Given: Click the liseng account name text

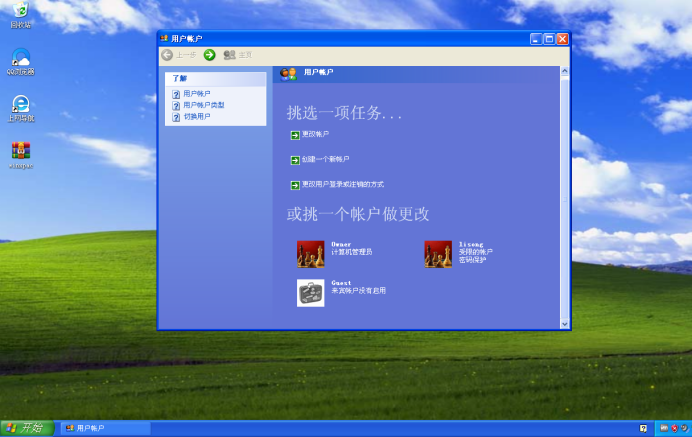Looking at the screenshot, I should (471, 245).
